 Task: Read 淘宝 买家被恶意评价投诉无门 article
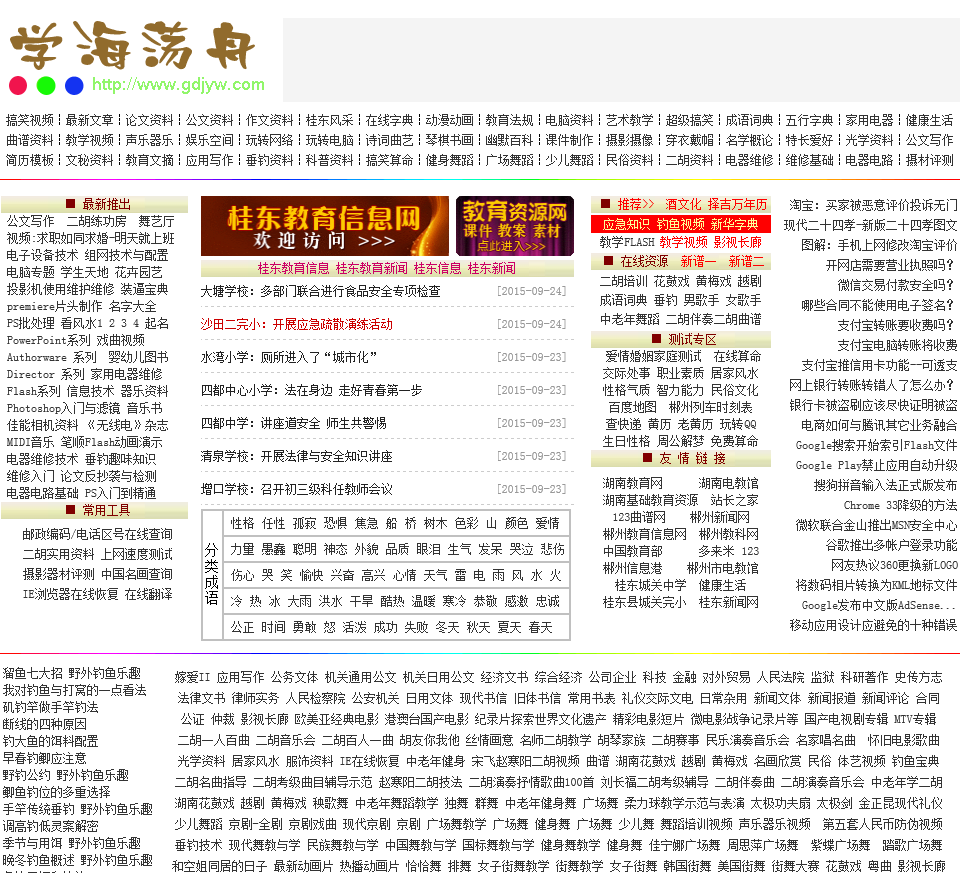[873, 205]
